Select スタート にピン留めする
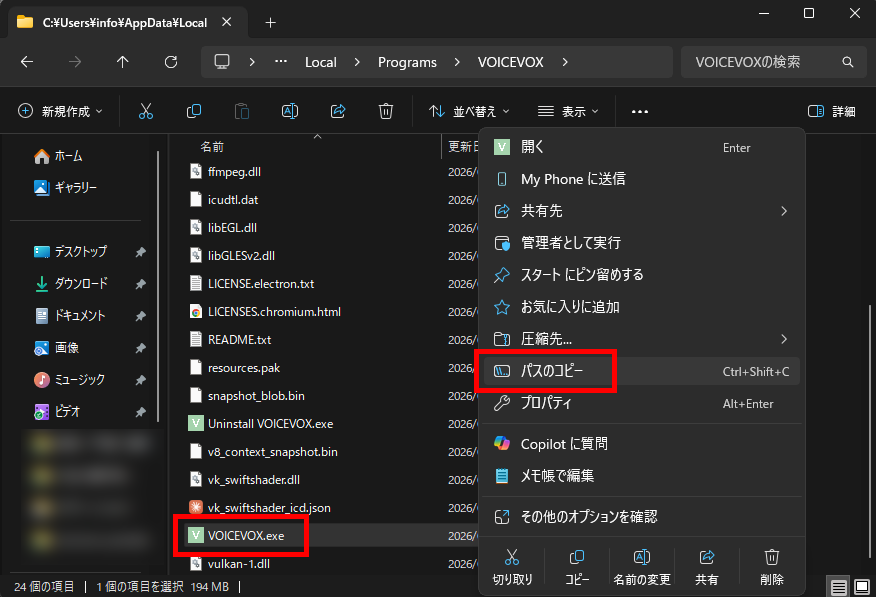 tap(642, 275)
